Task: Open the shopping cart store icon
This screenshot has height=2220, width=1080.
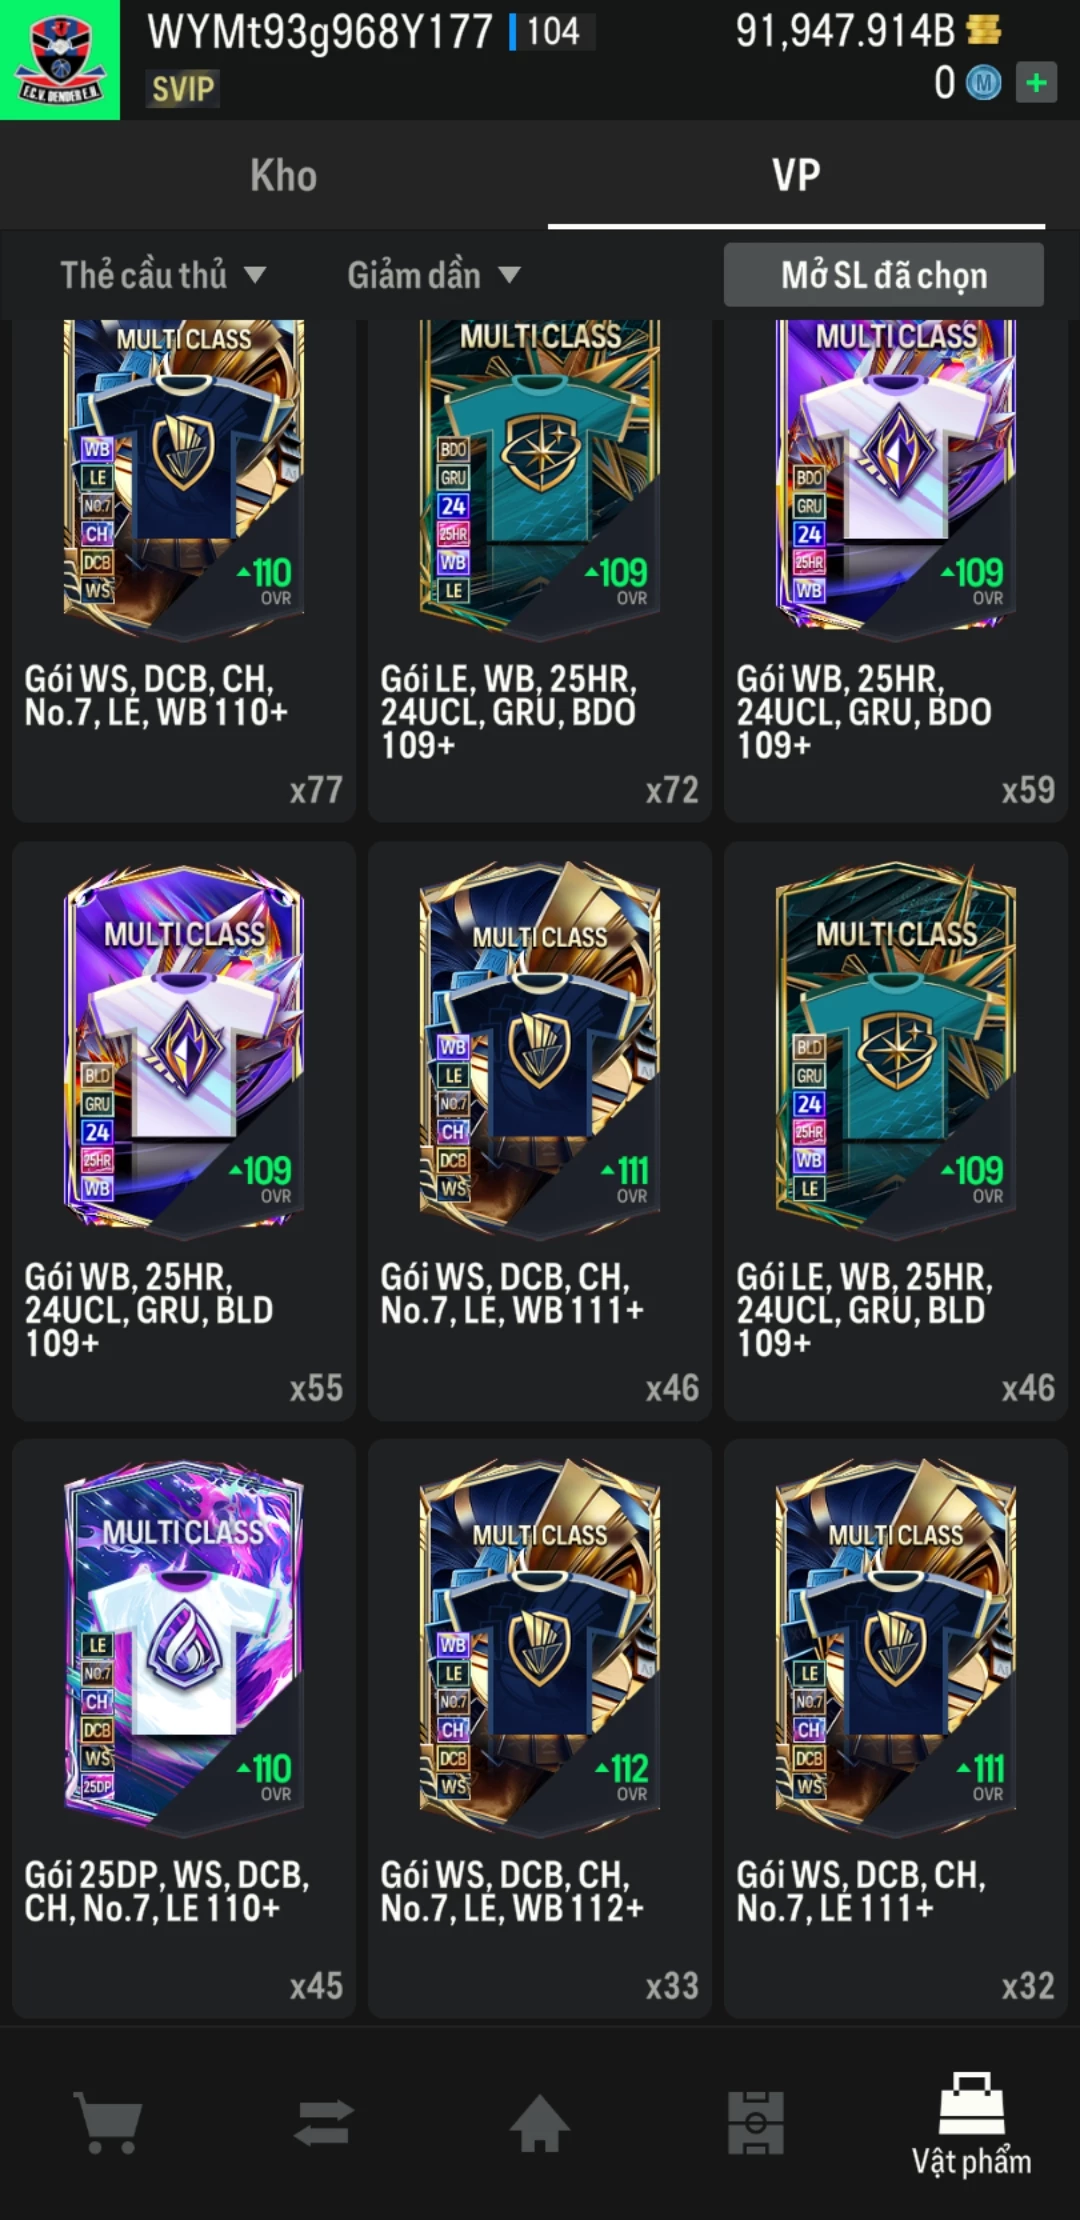Action: click(108, 2122)
